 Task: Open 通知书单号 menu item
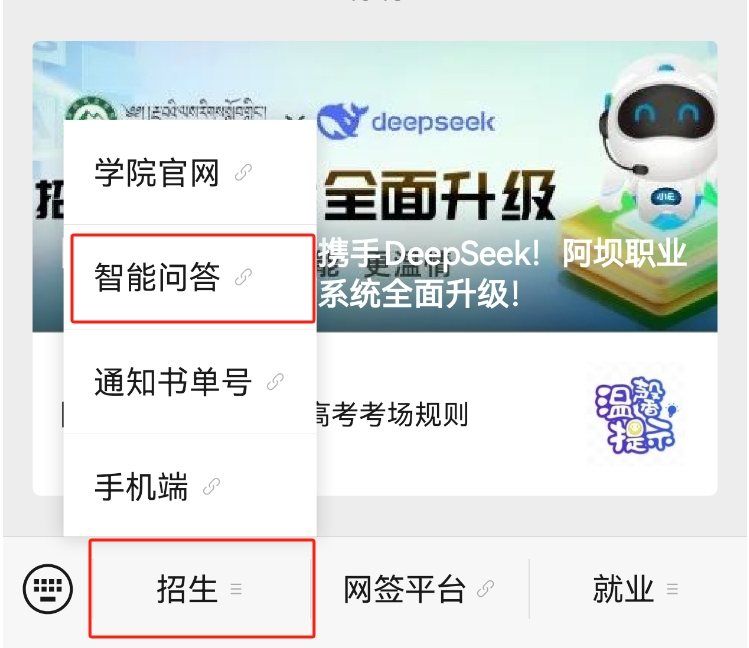coord(190,382)
